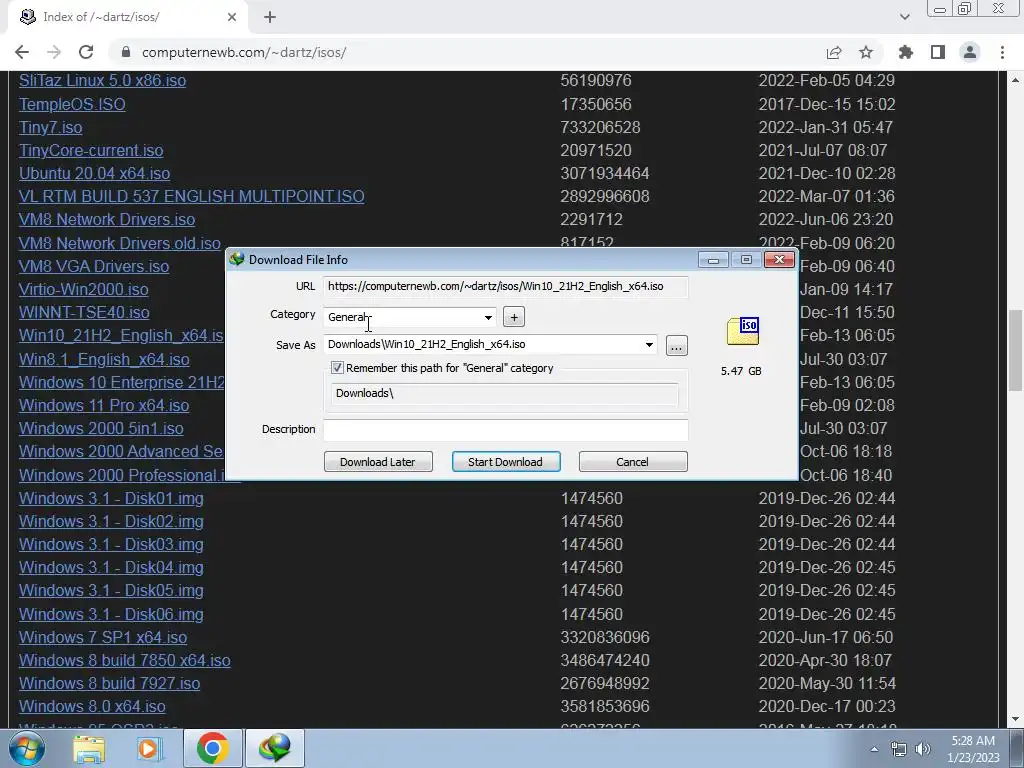The width and height of the screenshot is (1024, 768).
Task: Open a new browser tab with the plus
Action: tap(270, 17)
